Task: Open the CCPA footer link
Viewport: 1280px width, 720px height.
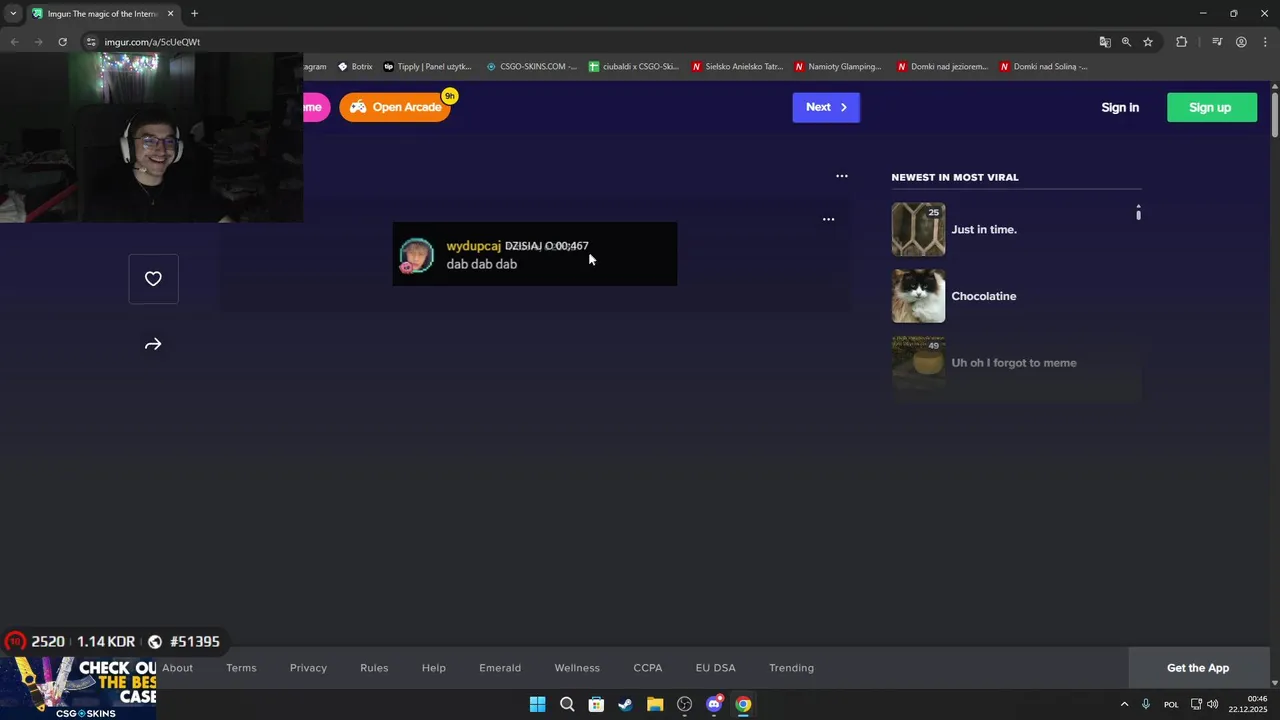Action: pos(648,668)
